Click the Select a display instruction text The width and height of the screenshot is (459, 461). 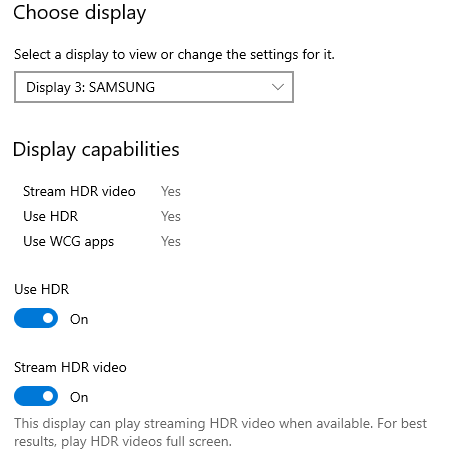[174, 55]
